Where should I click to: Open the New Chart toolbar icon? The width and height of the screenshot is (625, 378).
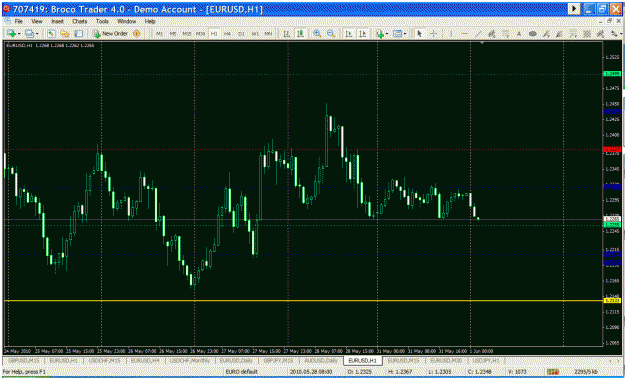coord(11,34)
